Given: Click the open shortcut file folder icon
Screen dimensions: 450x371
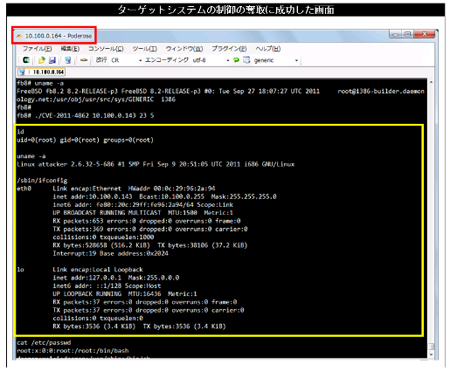Looking at the screenshot, I should [x=42, y=60].
